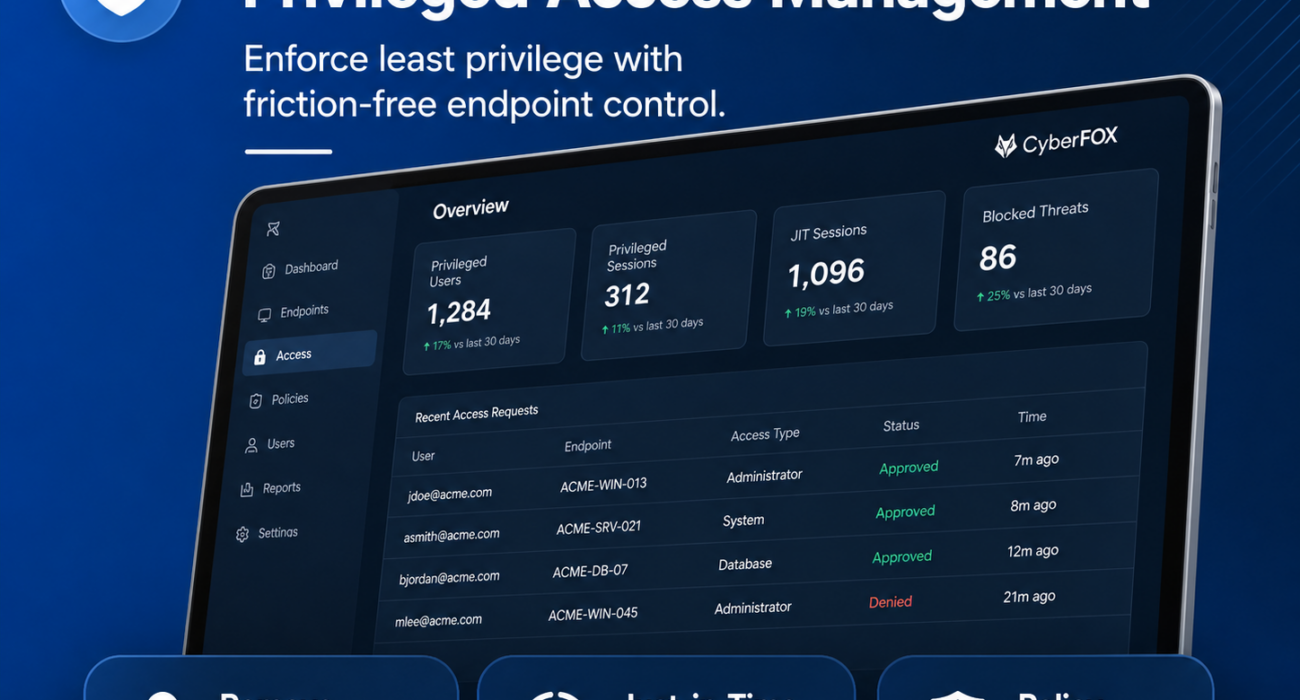Viewport: 1300px width, 700px height.
Task: Select the Access sidebar item
Action: coord(310,354)
